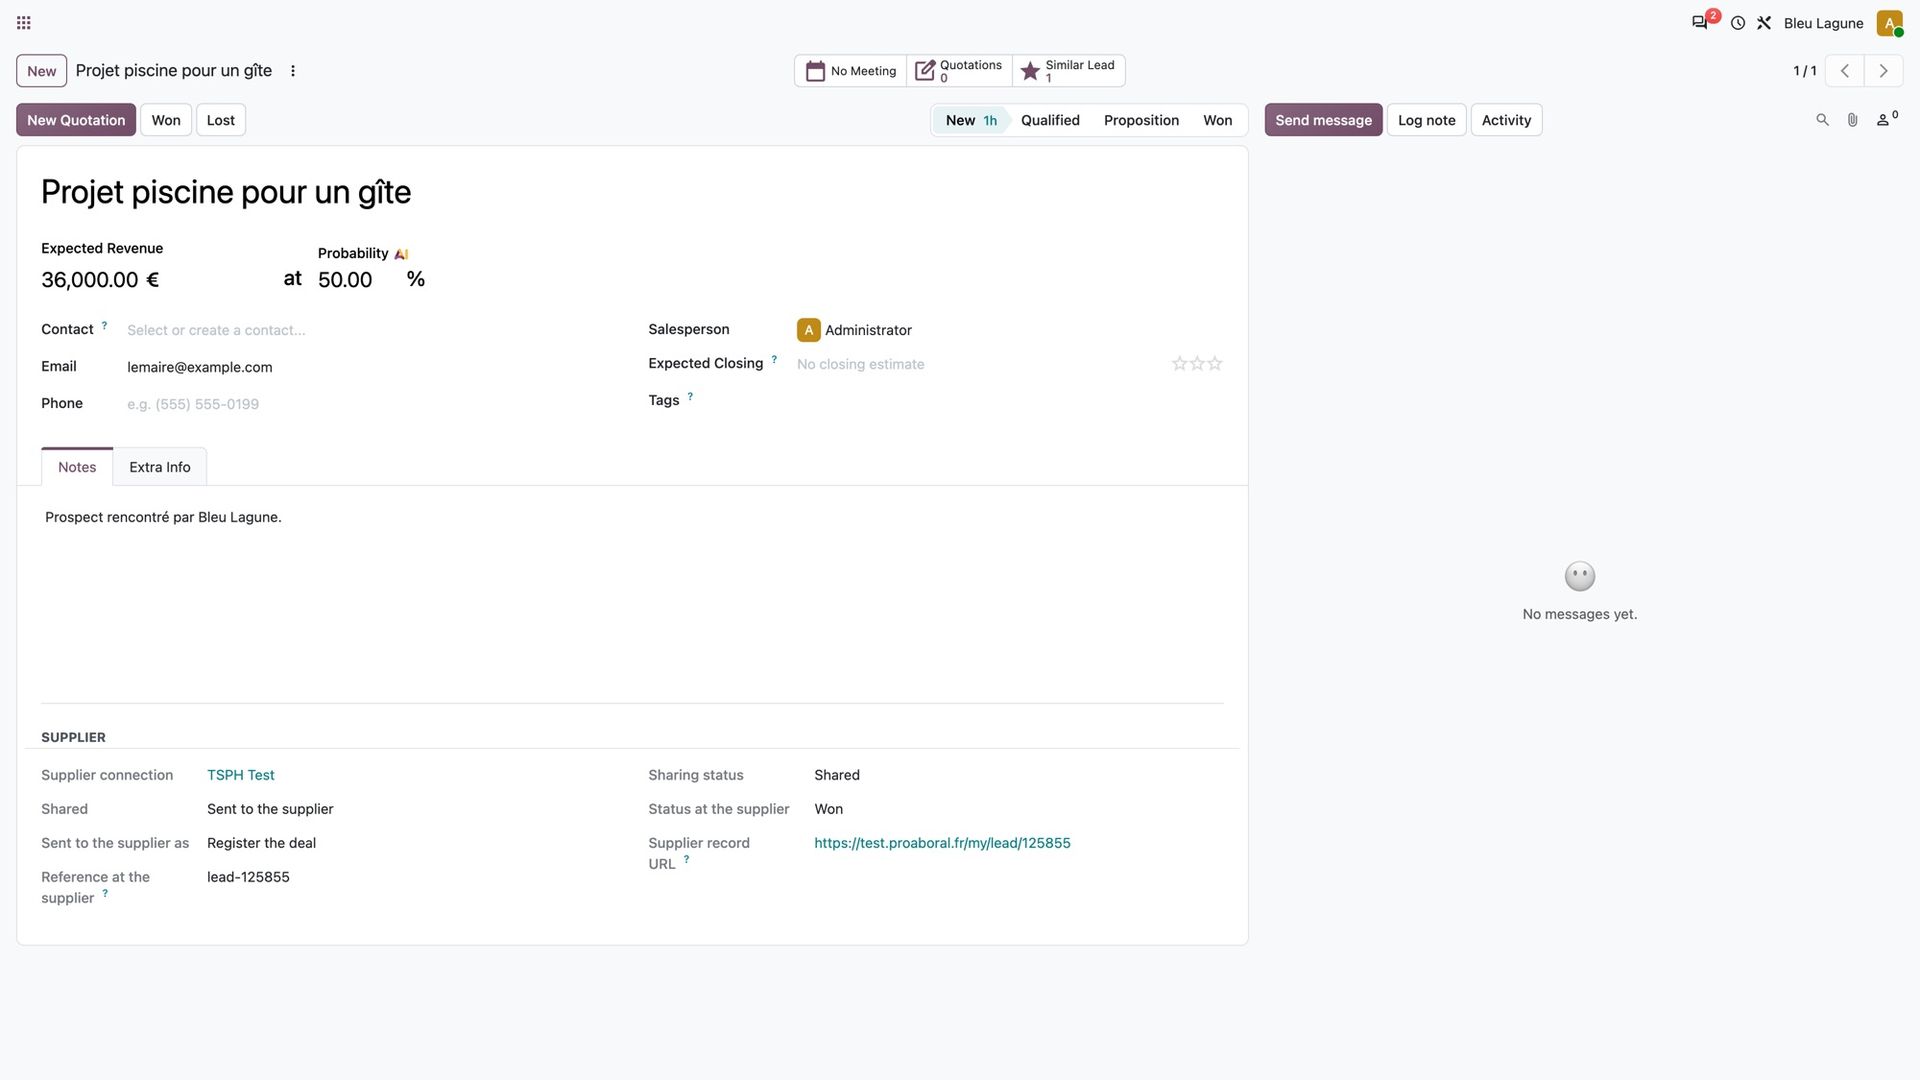Image resolution: width=1920 pixels, height=1080 pixels.
Task: Switch to the Notes tab
Action: pyautogui.click(x=77, y=467)
